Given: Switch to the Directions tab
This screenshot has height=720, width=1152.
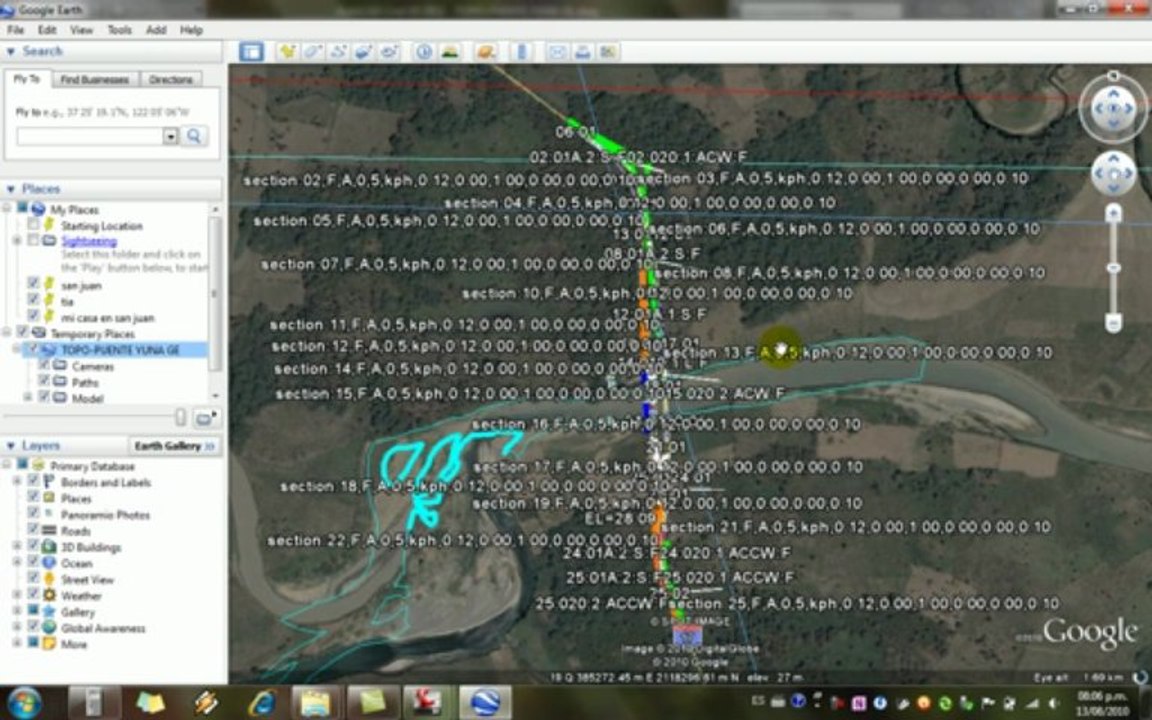Looking at the screenshot, I should coord(170,79).
